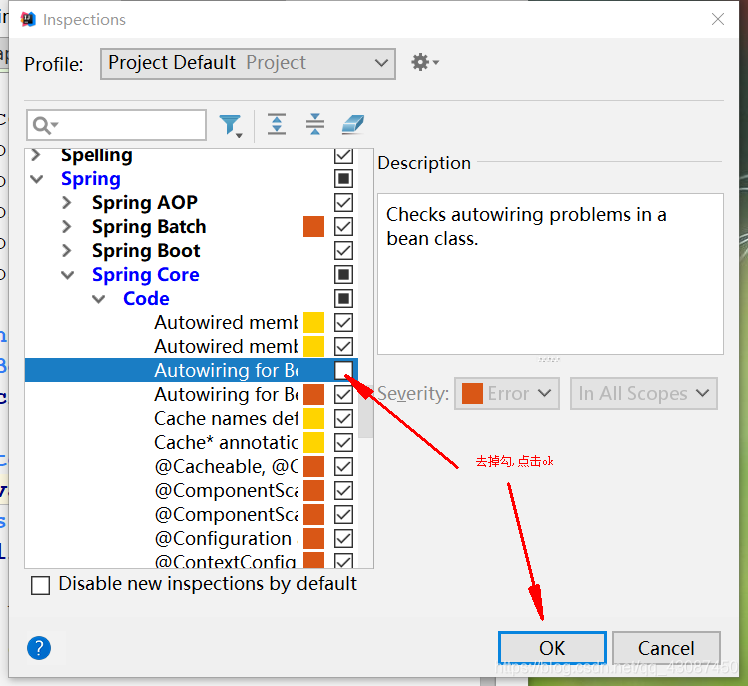Check the selected Autowiring for Bean checkbox

tap(343, 370)
